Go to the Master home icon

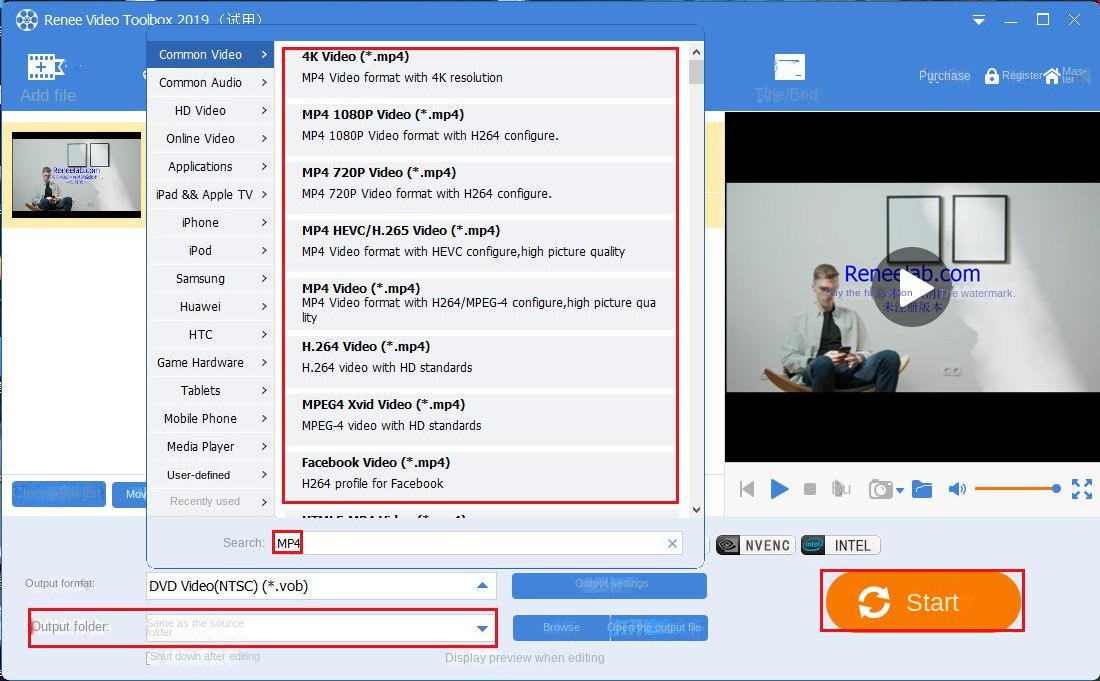coord(1052,76)
